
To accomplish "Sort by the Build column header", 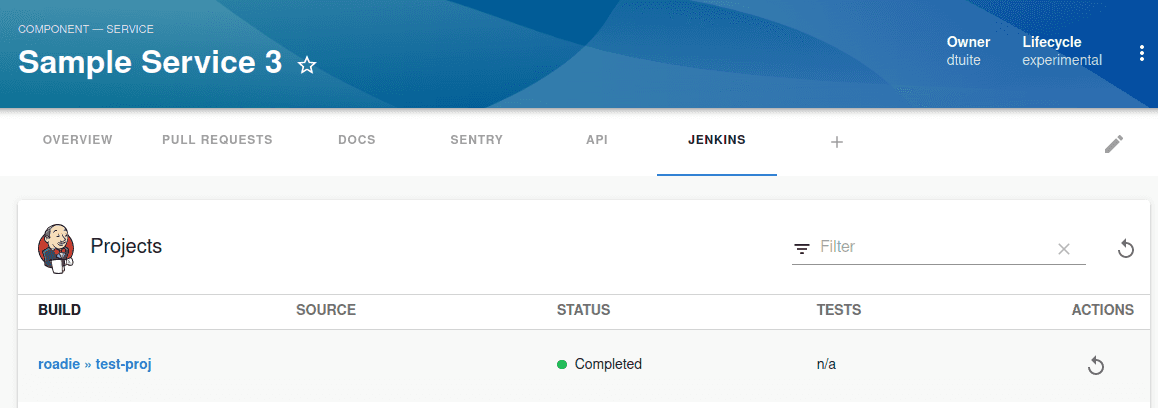I will pos(59,310).
